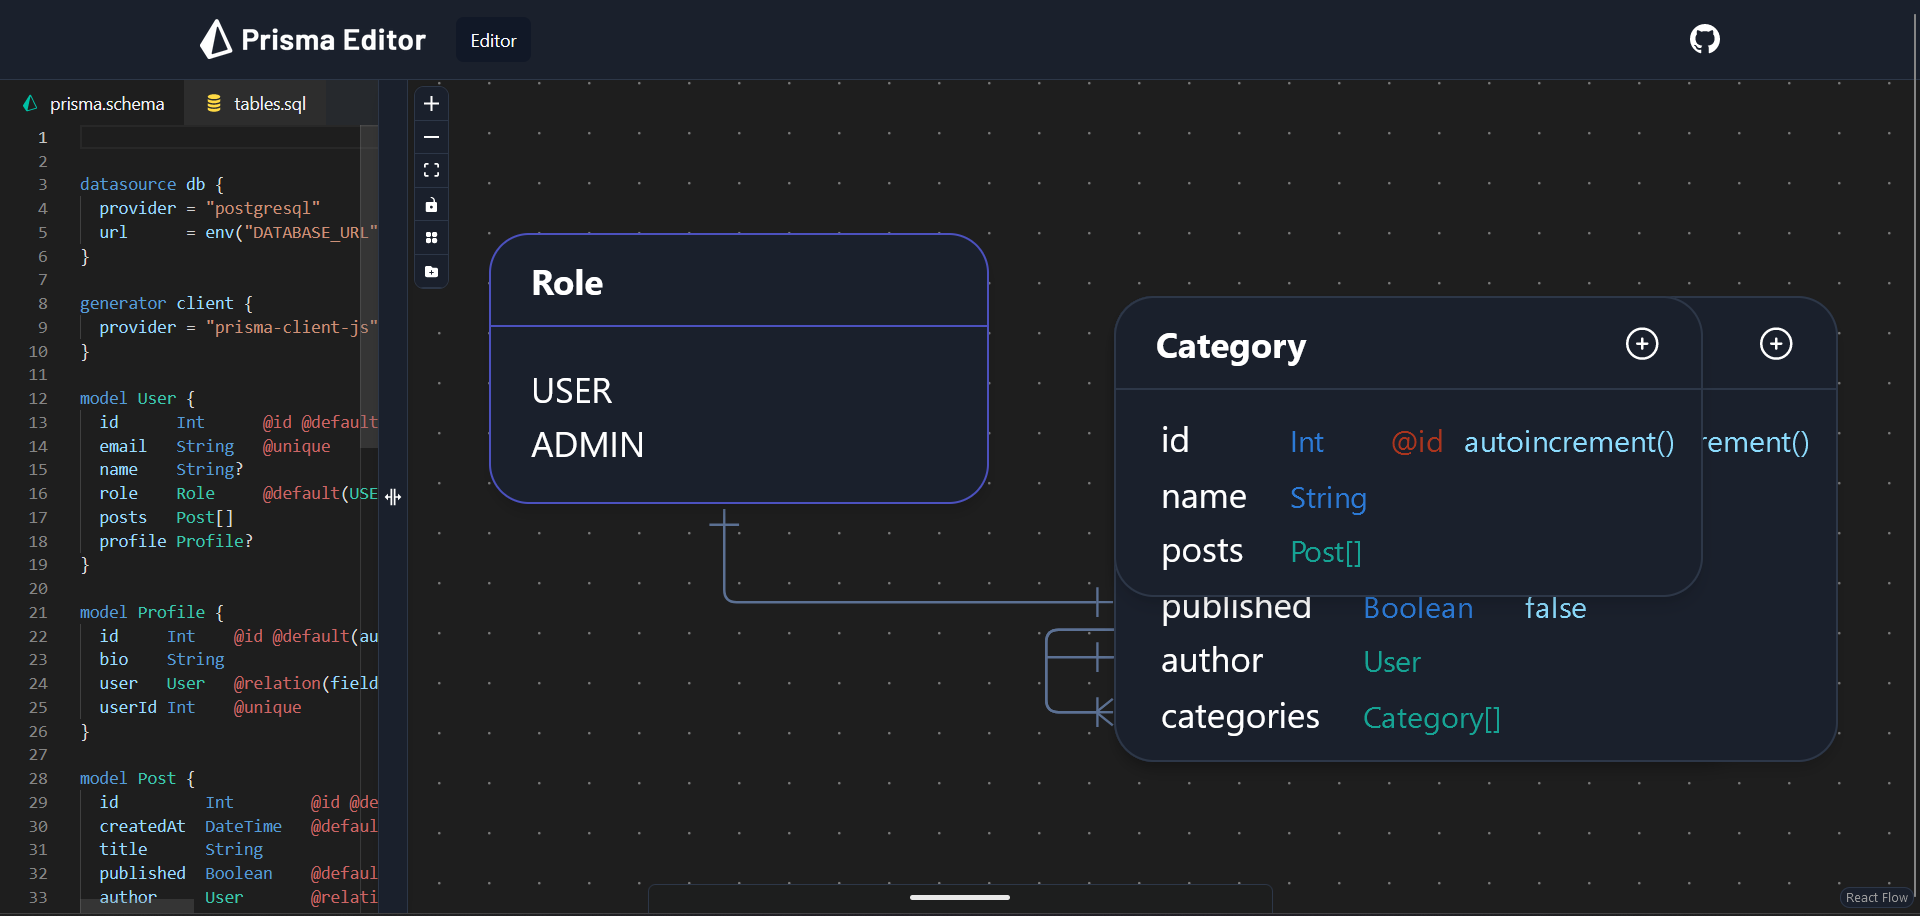1920x916 pixels.
Task: Zoom out using the minus toolbar icon
Action: (431, 137)
